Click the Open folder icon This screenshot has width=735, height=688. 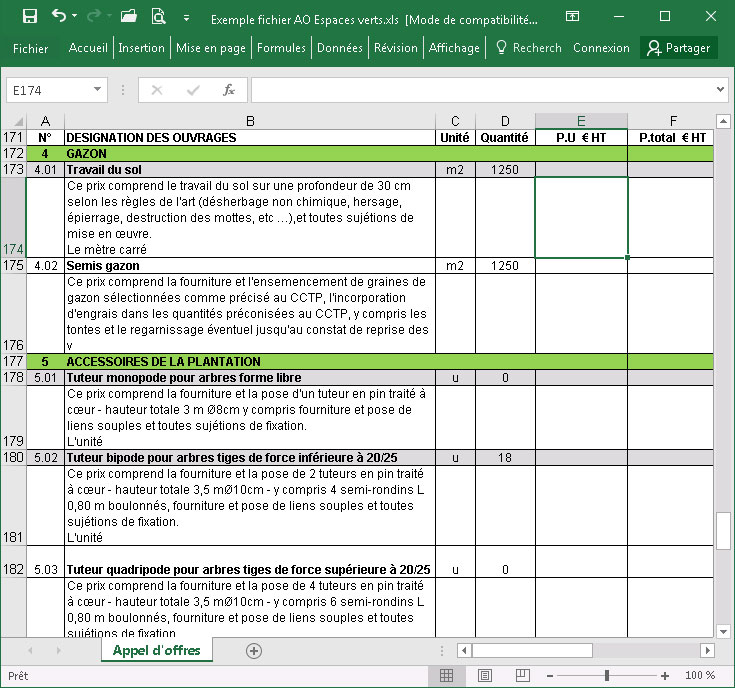coord(128,17)
